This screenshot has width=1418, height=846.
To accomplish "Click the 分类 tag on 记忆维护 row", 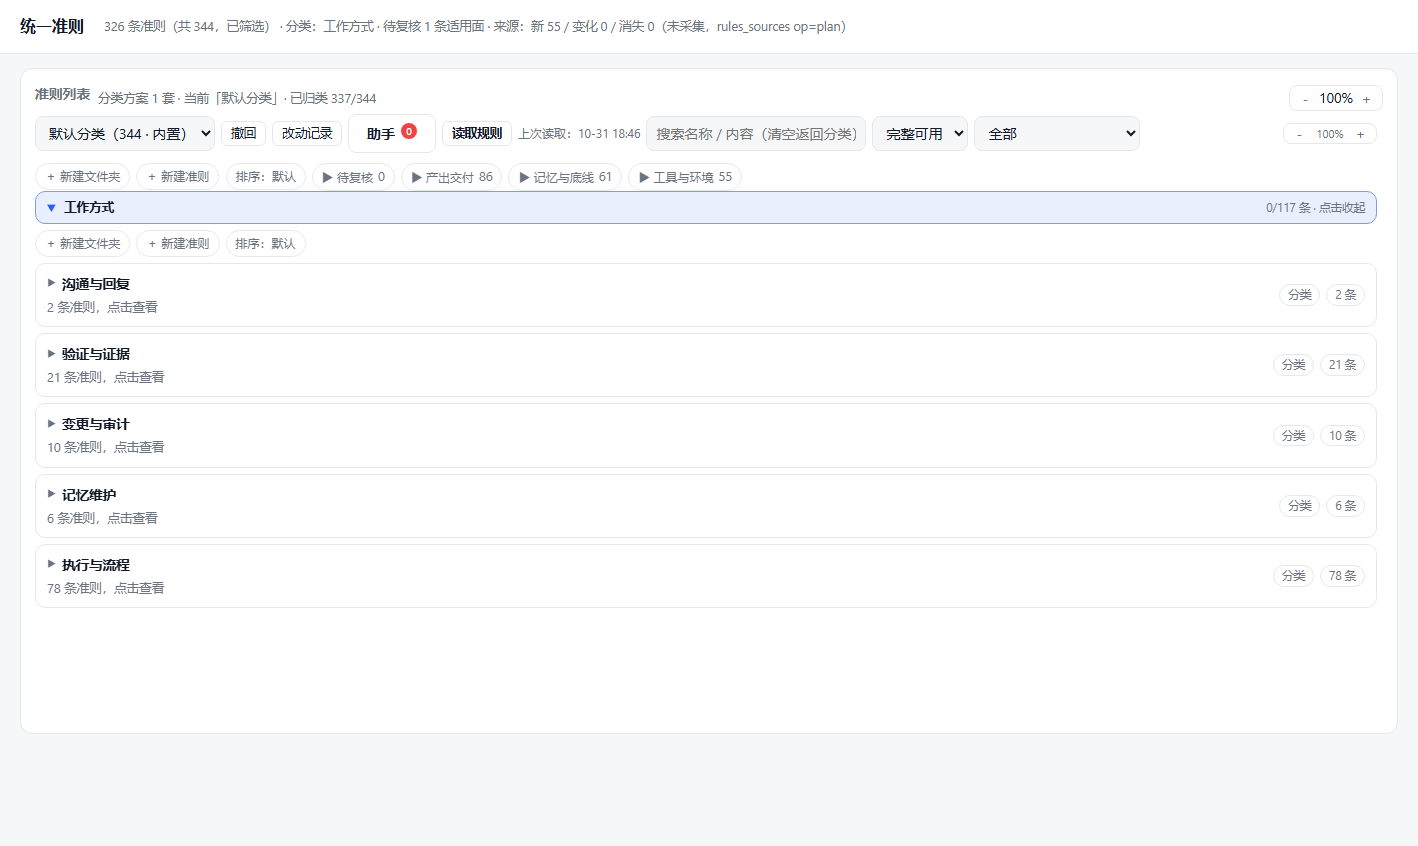I will [x=1300, y=506].
